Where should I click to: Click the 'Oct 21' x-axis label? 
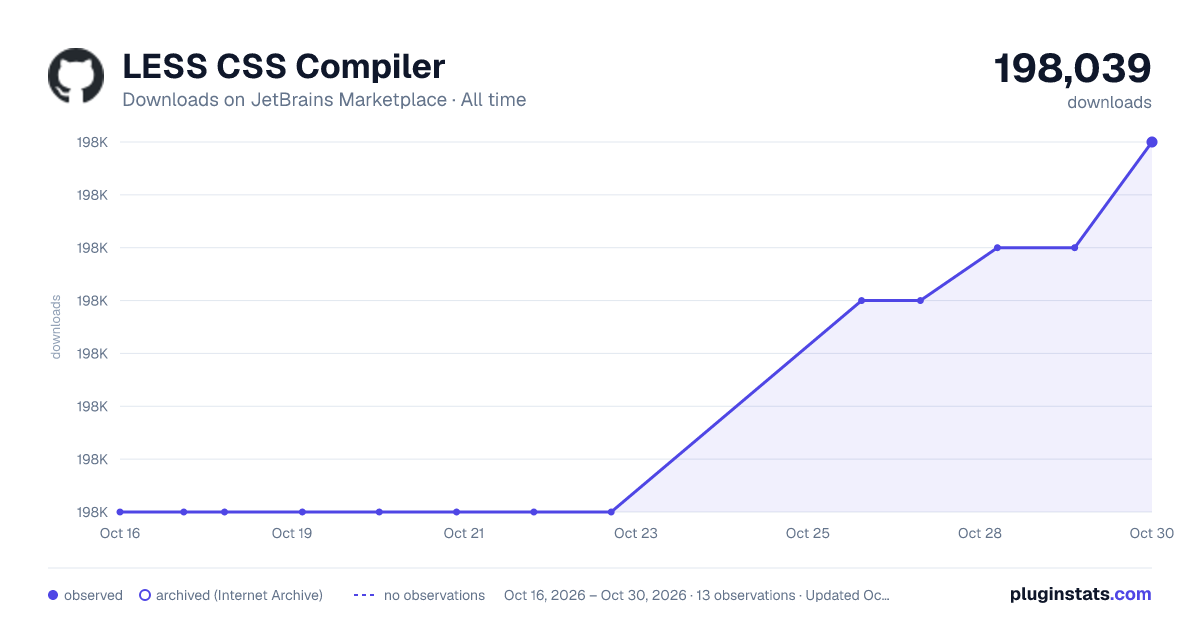464,533
